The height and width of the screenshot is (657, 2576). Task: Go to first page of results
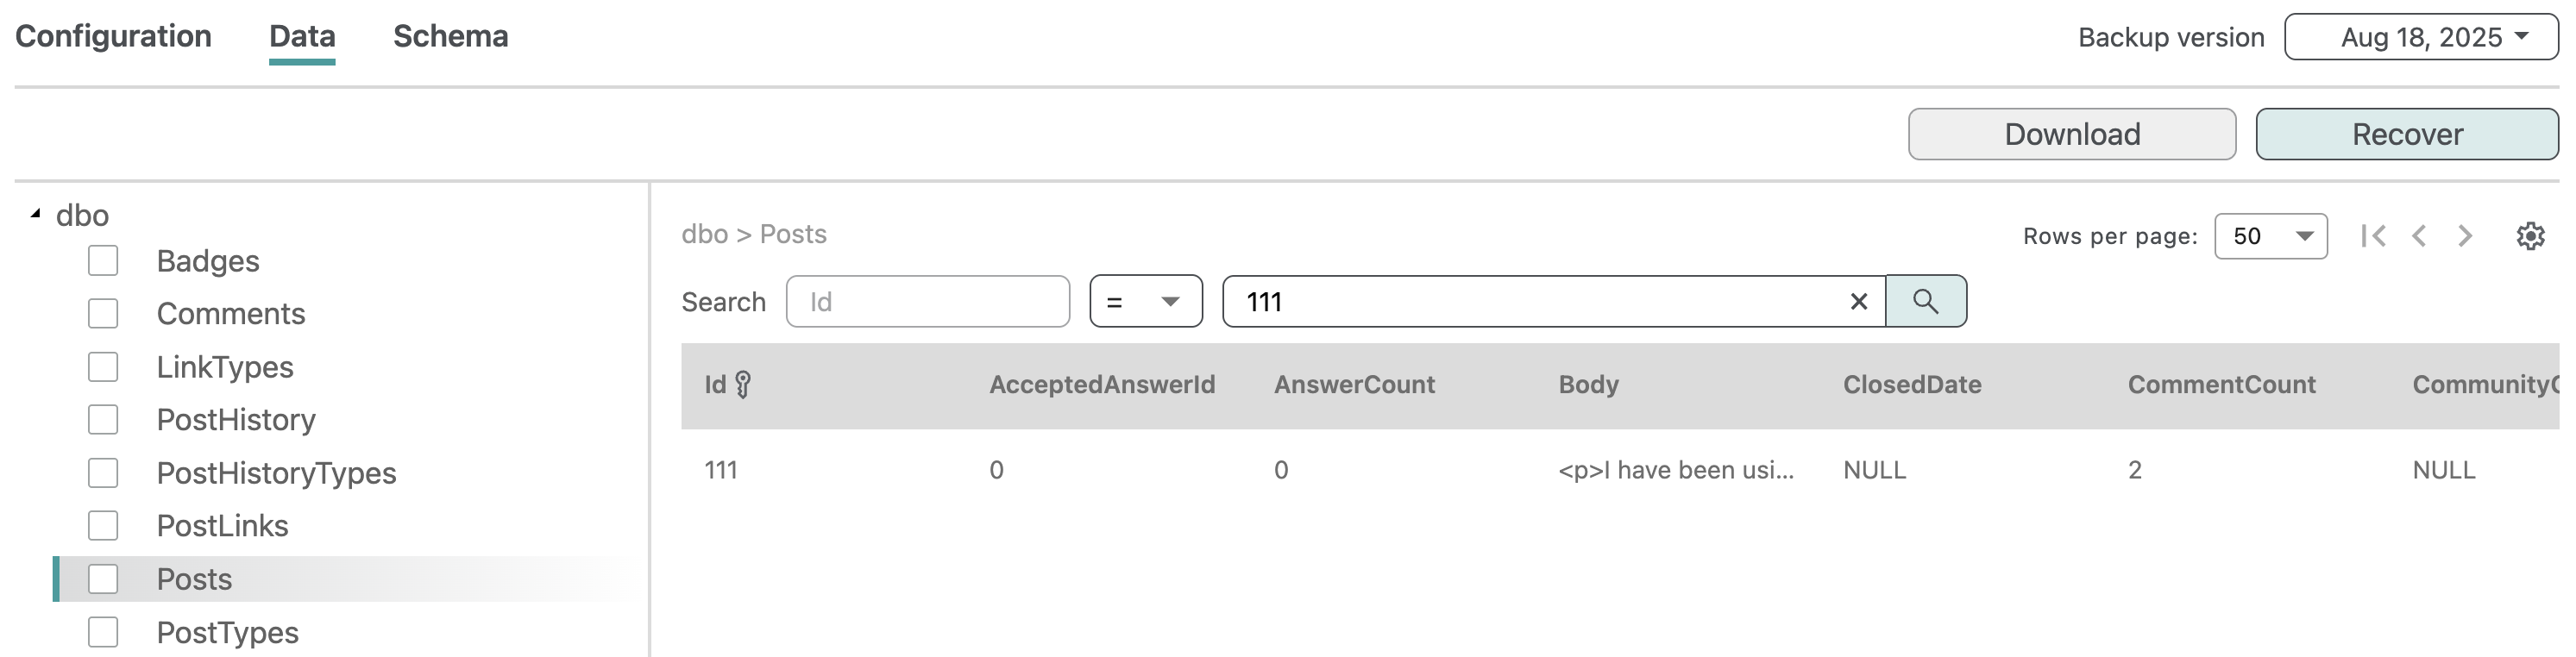(2372, 236)
